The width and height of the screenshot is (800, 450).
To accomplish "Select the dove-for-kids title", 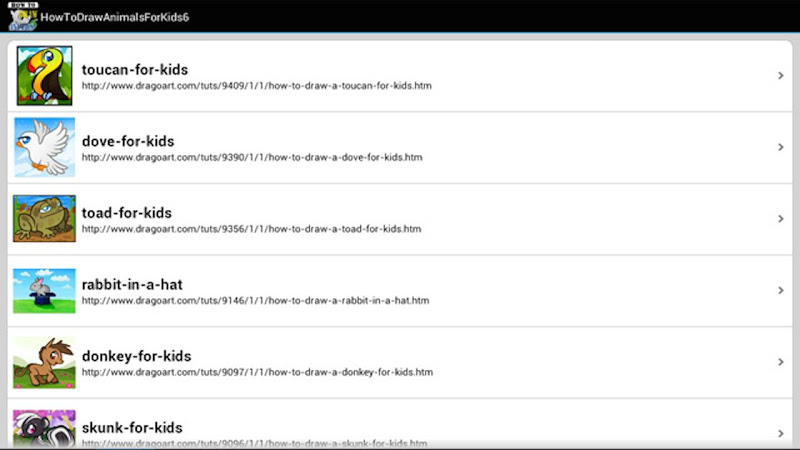I will click(128, 141).
